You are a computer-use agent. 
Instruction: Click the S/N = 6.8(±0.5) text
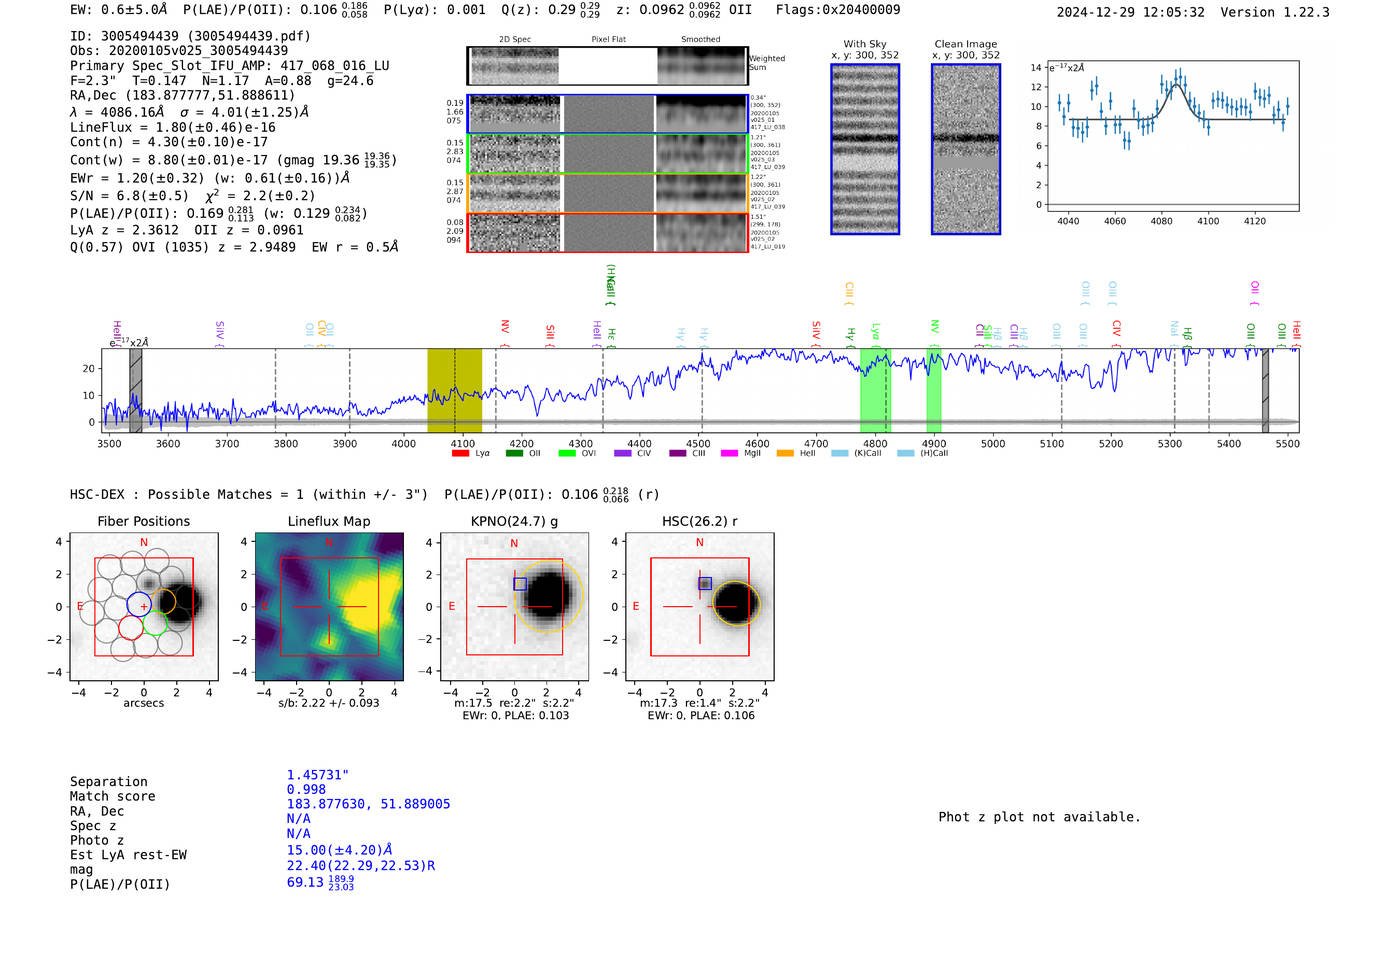pyautogui.click(x=129, y=196)
